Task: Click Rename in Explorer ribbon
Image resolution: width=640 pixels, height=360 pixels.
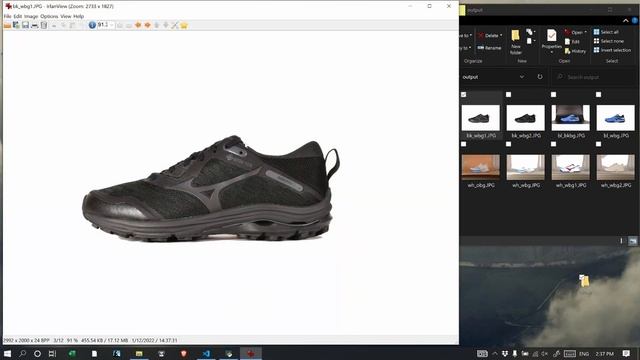Action: tap(489, 48)
